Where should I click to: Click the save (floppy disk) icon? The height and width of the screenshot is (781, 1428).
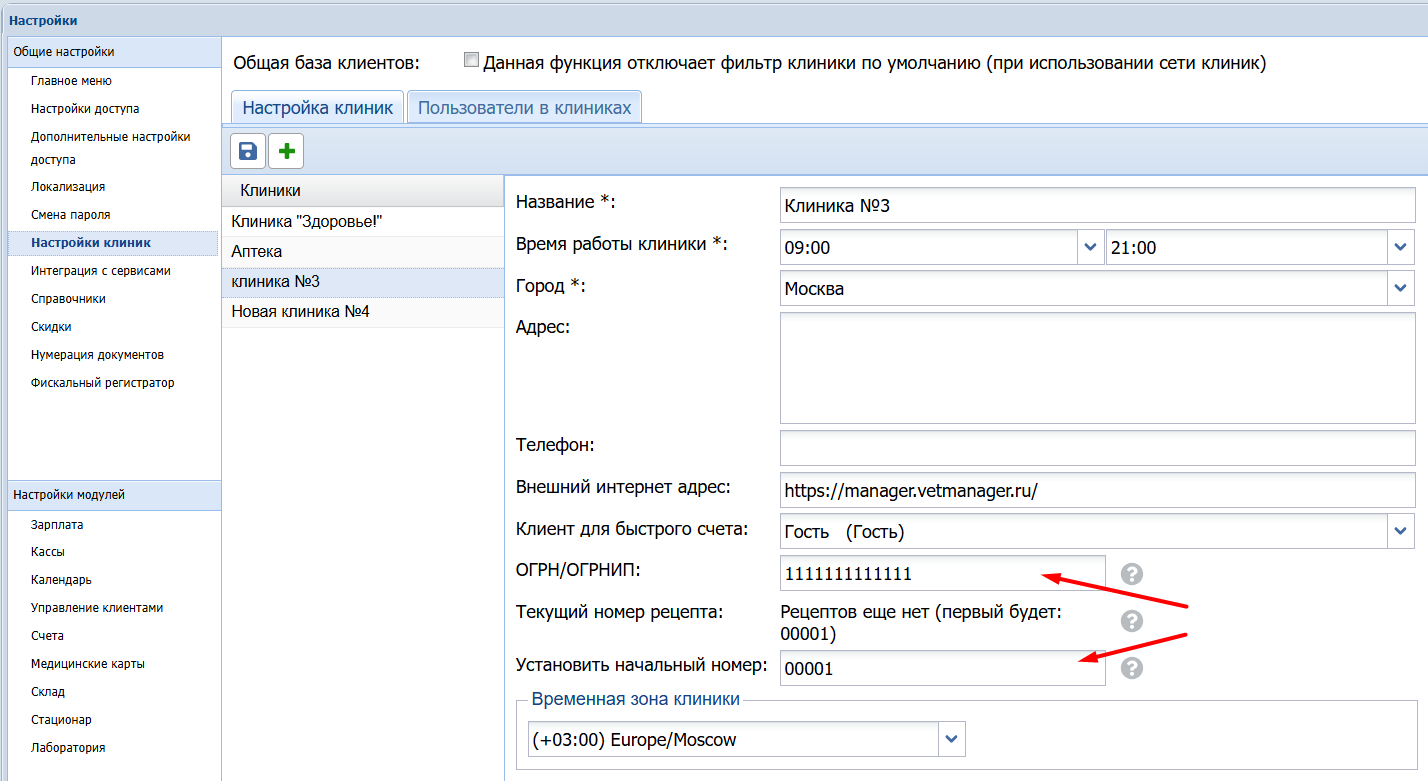[248, 151]
